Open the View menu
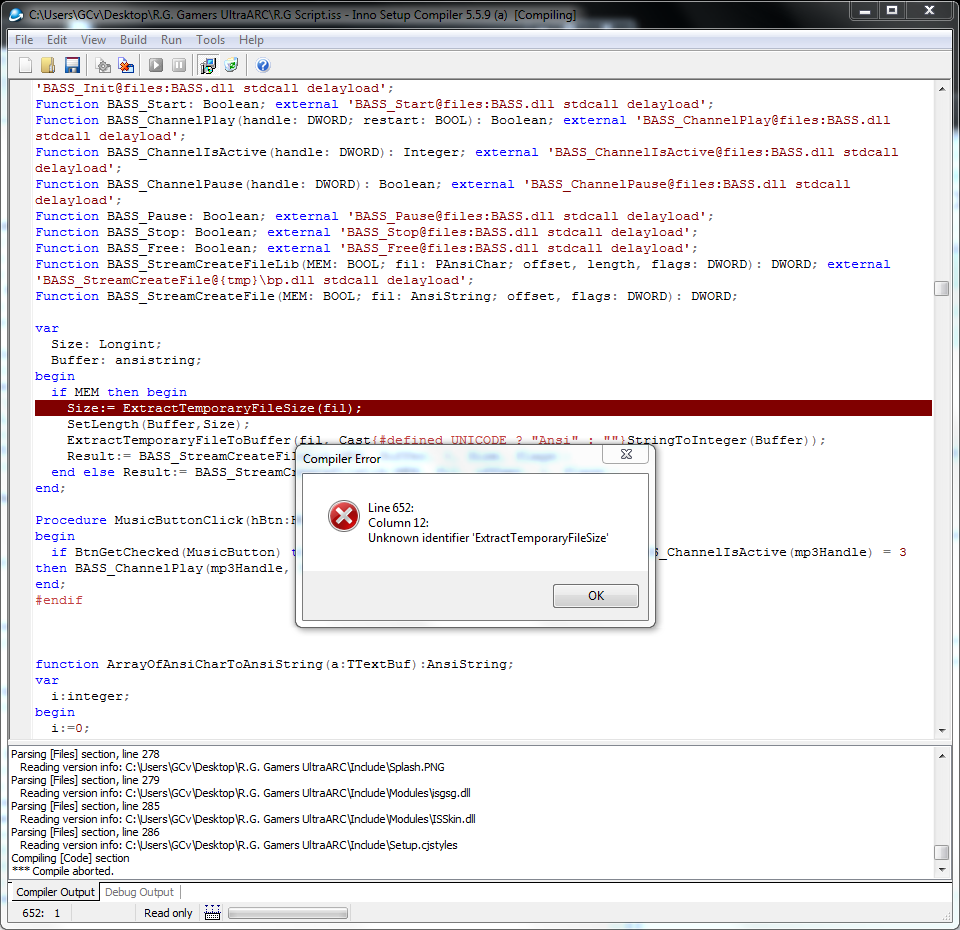Viewport: 960px width, 930px height. coord(93,40)
